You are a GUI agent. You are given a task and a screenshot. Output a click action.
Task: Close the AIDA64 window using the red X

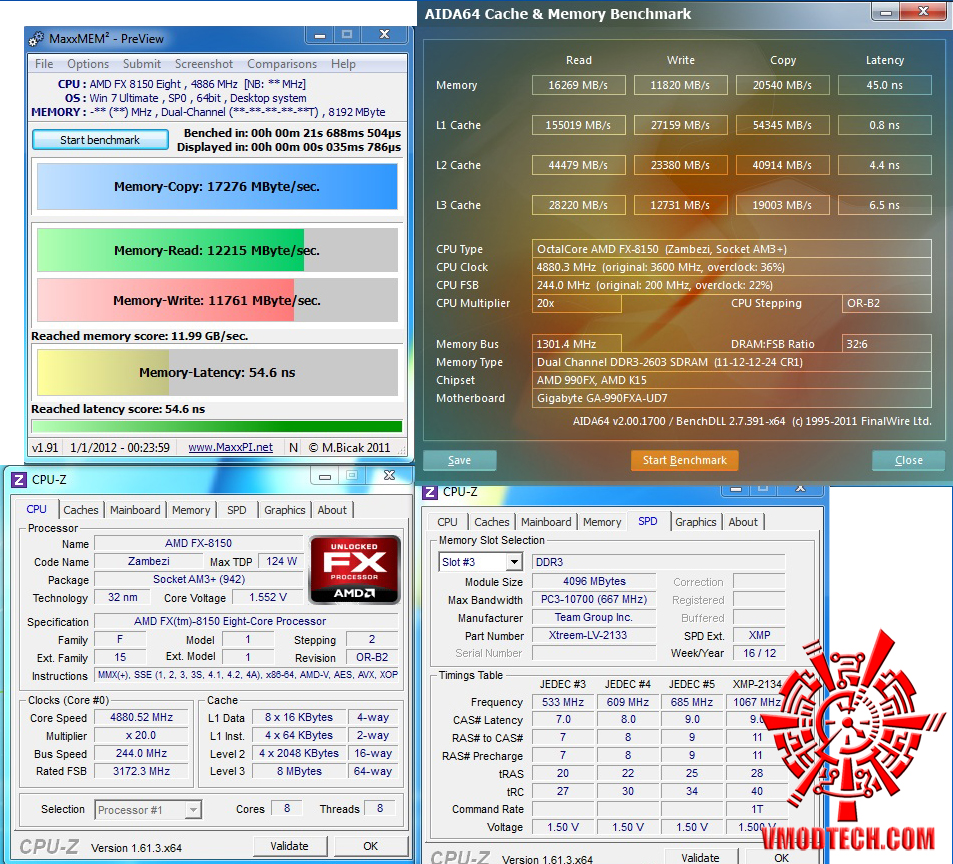923,12
